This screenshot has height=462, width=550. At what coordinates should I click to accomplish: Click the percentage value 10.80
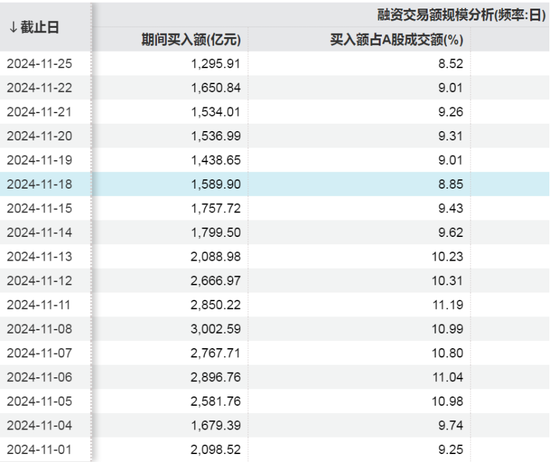pos(448,353)
